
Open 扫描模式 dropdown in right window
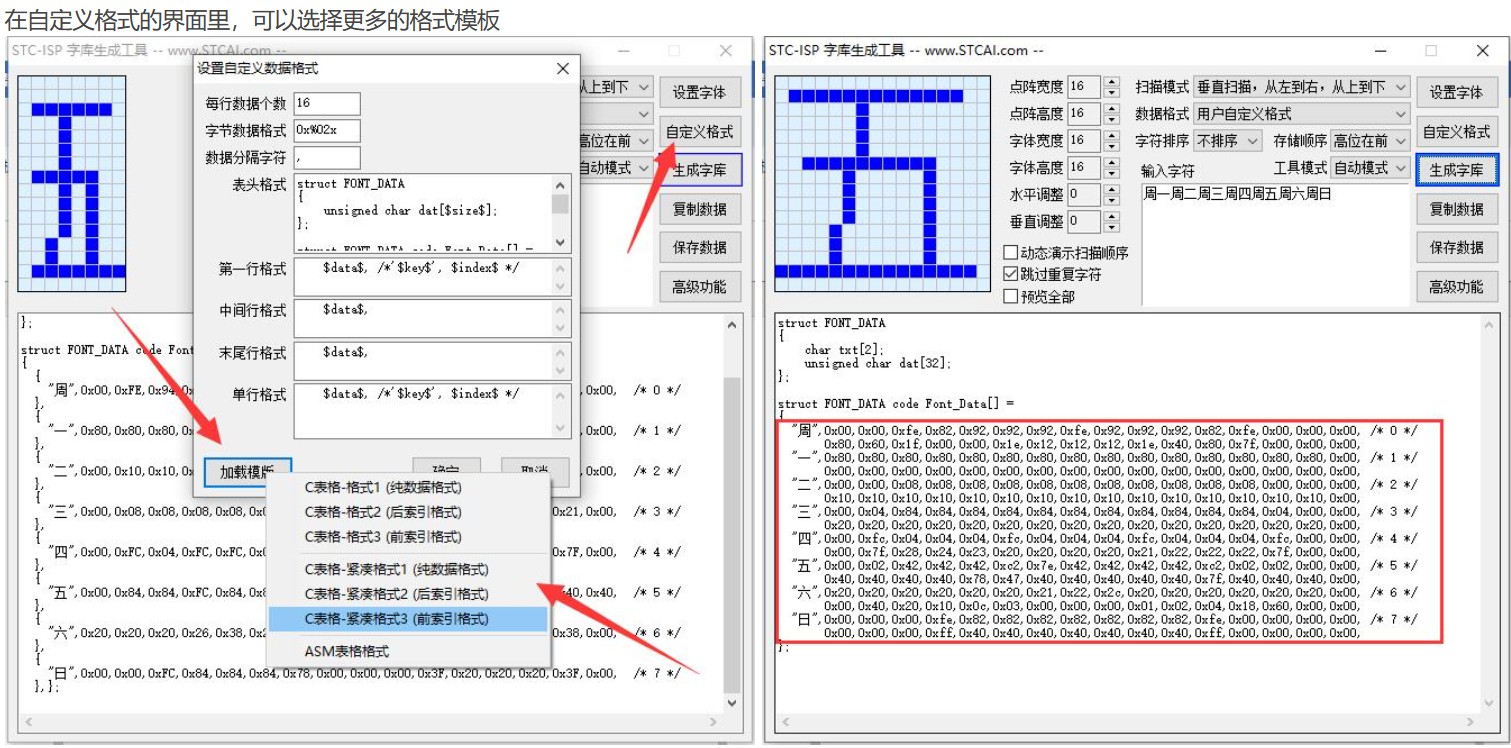tap(1301, 87)
